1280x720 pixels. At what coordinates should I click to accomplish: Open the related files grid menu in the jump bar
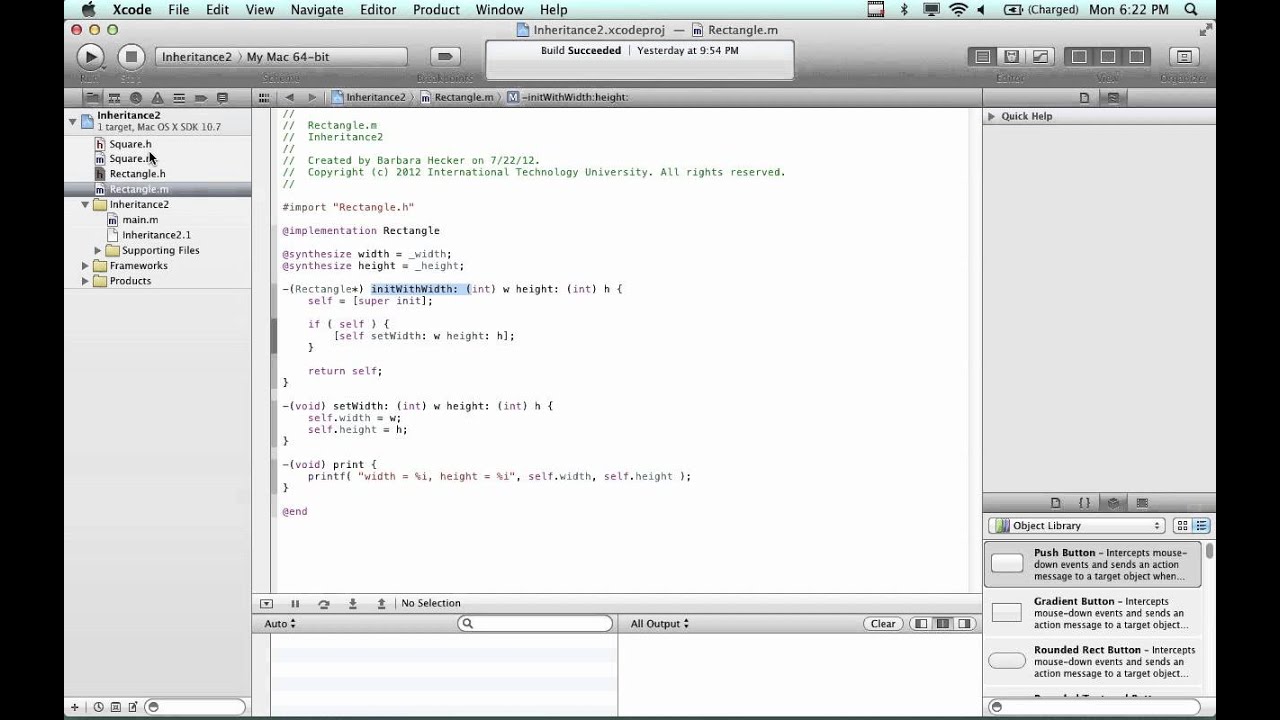coord(264,98)
